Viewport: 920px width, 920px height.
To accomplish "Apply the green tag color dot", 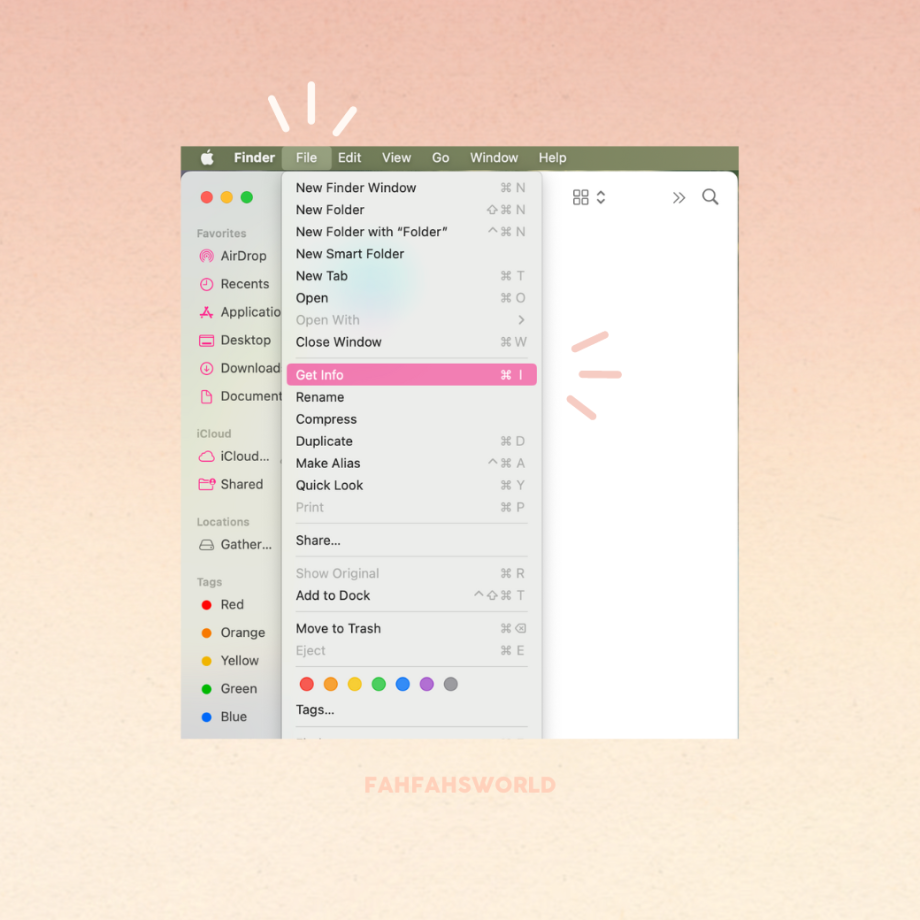I will point(379,684).
